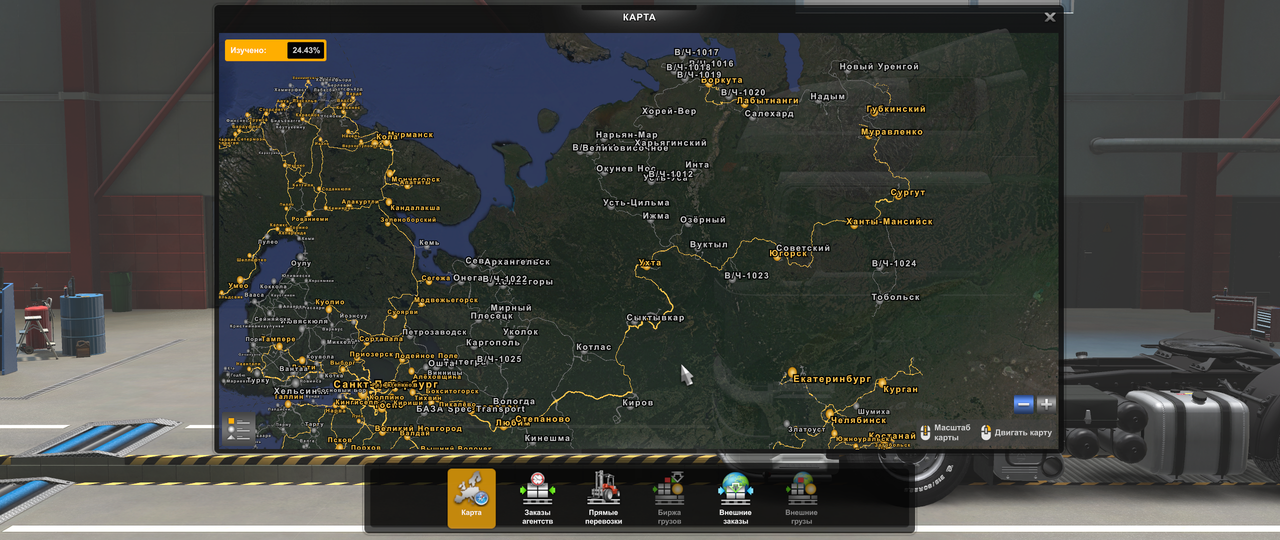Screen dimensions: 1280x540
Task: Select Губкинский on the map
Action: [x=896, y=109]
